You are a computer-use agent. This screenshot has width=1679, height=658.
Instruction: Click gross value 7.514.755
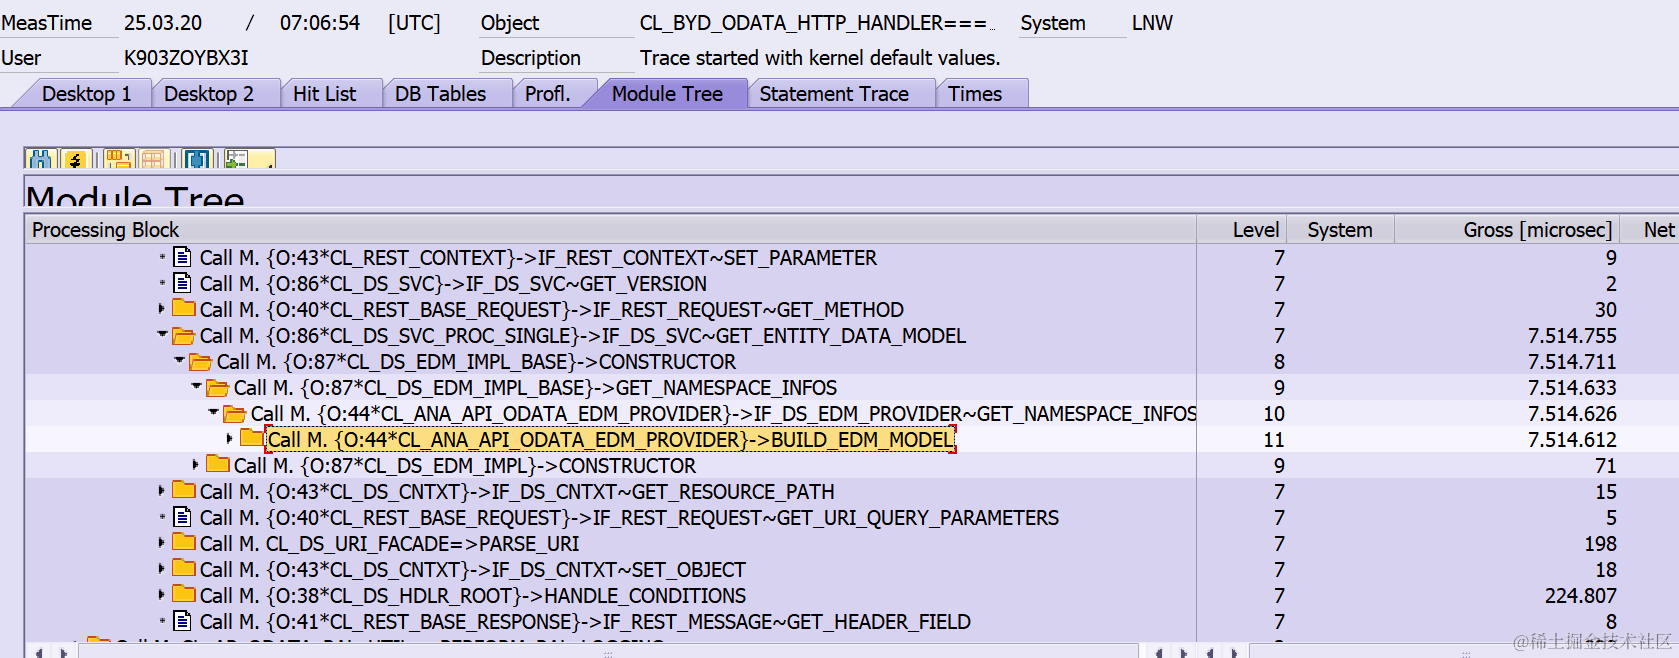(1572, 335)
